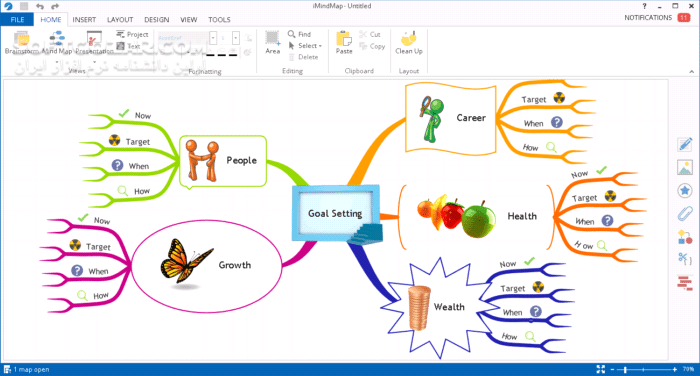Click the Save icon in title bar

click(24, 6)
